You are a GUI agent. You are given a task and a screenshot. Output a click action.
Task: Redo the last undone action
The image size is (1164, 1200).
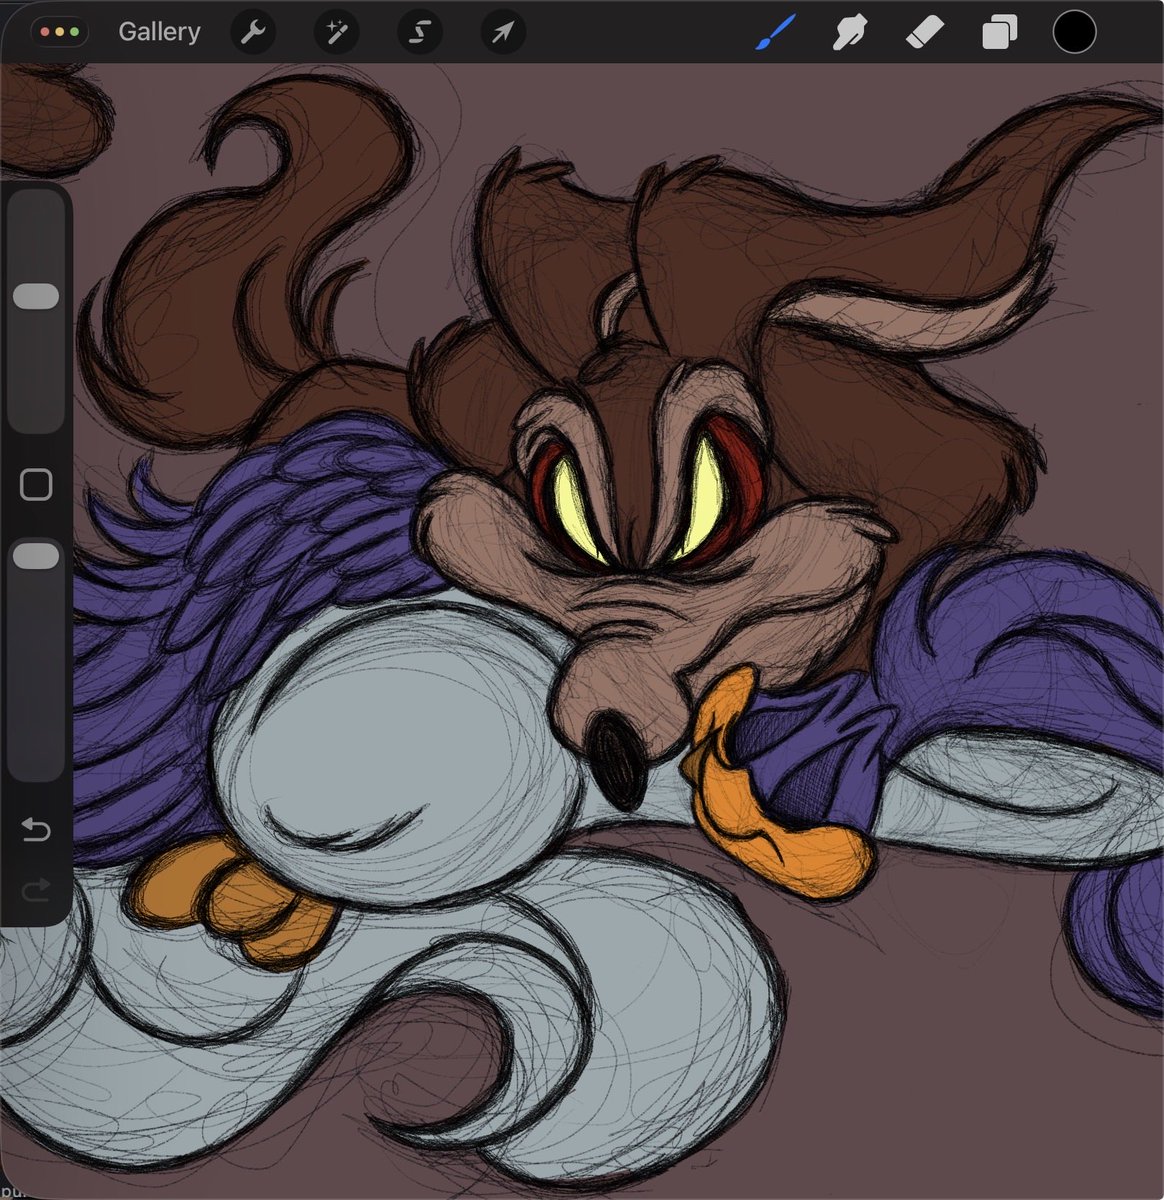tap(36, 889)
